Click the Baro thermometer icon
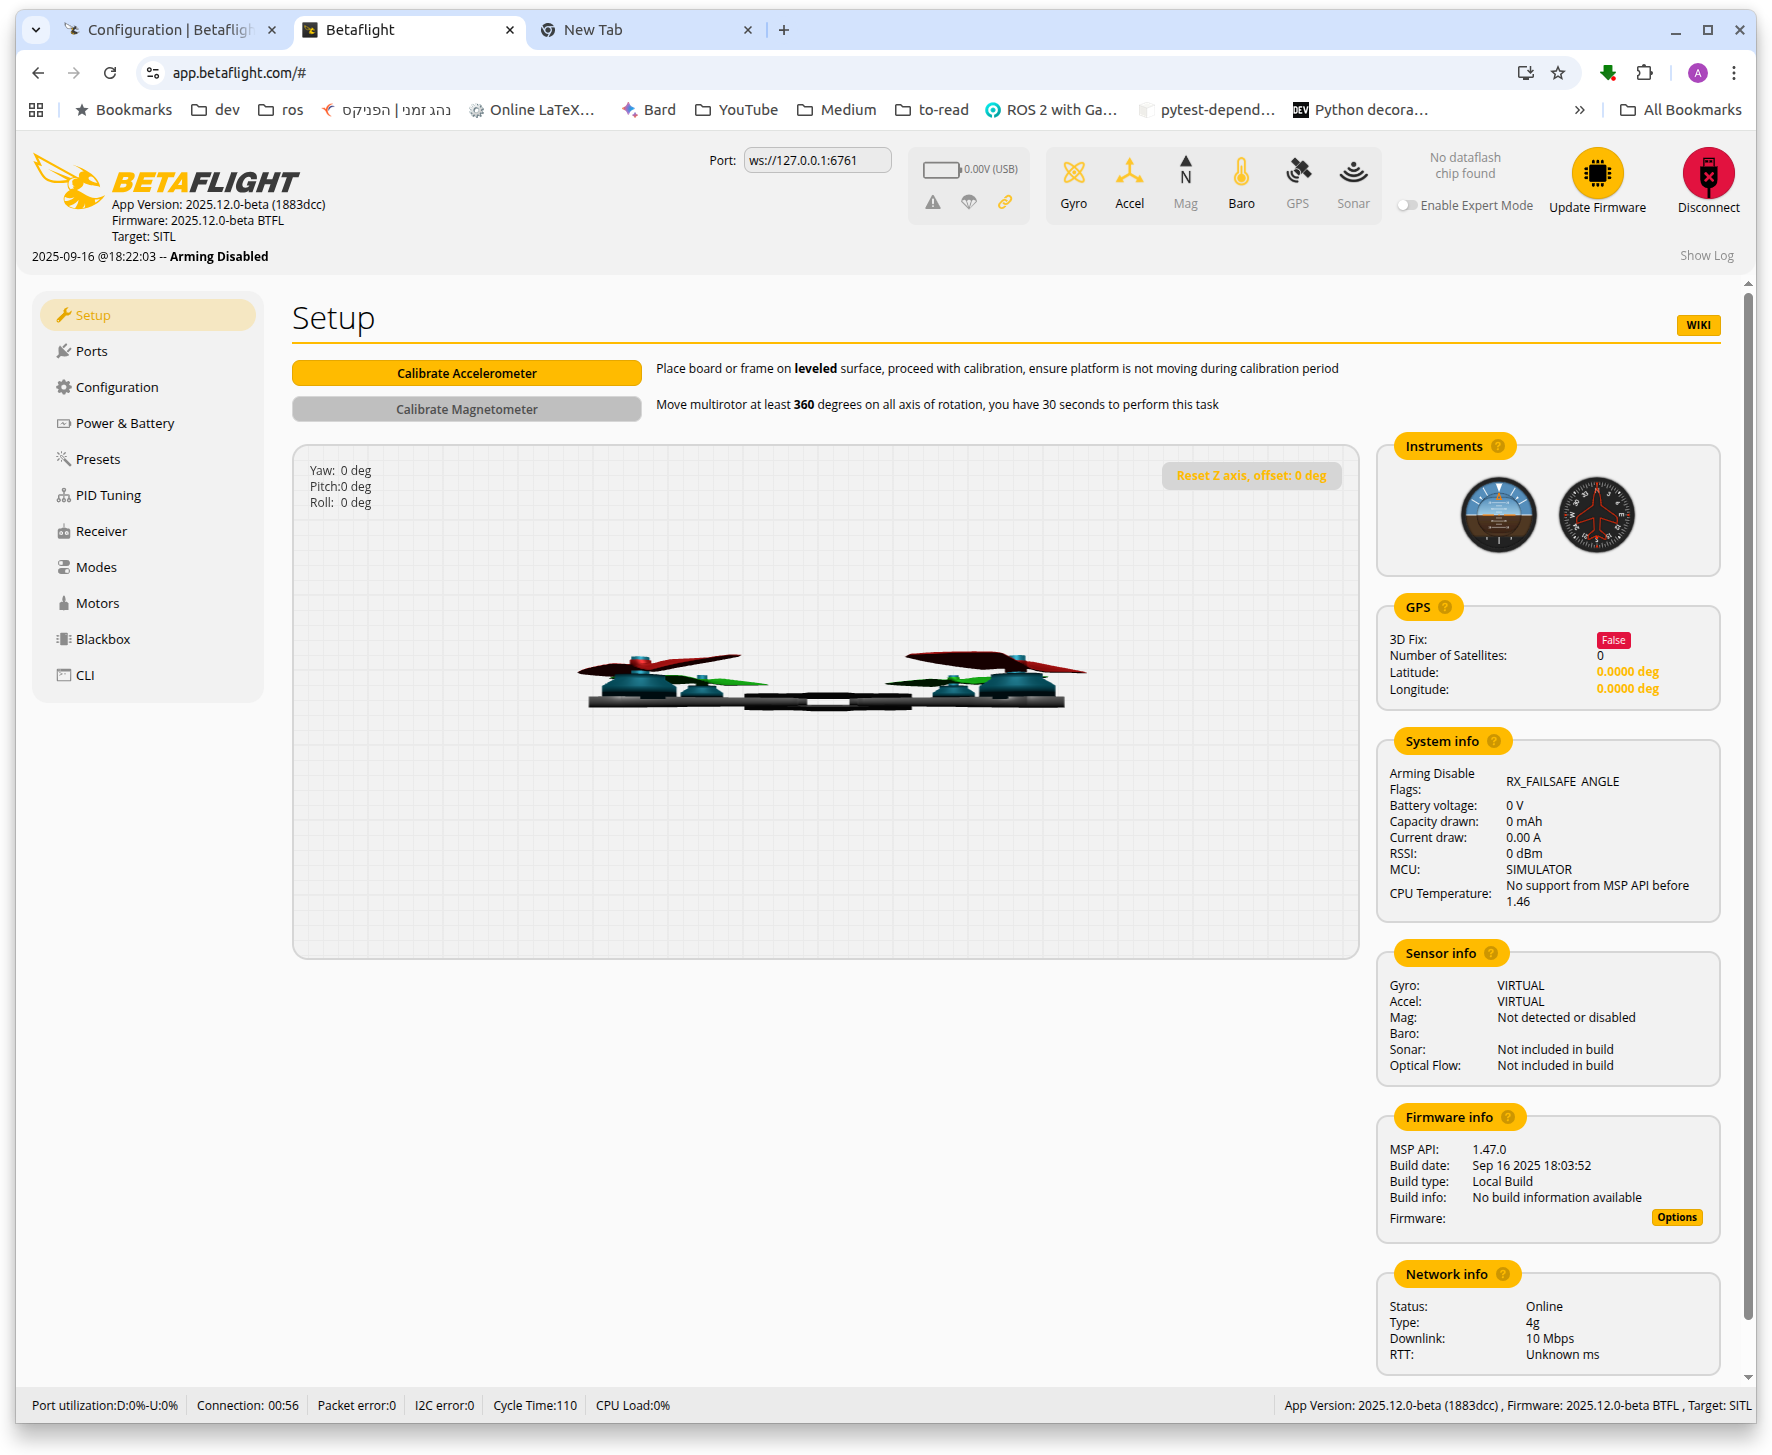 point(1241,173)
